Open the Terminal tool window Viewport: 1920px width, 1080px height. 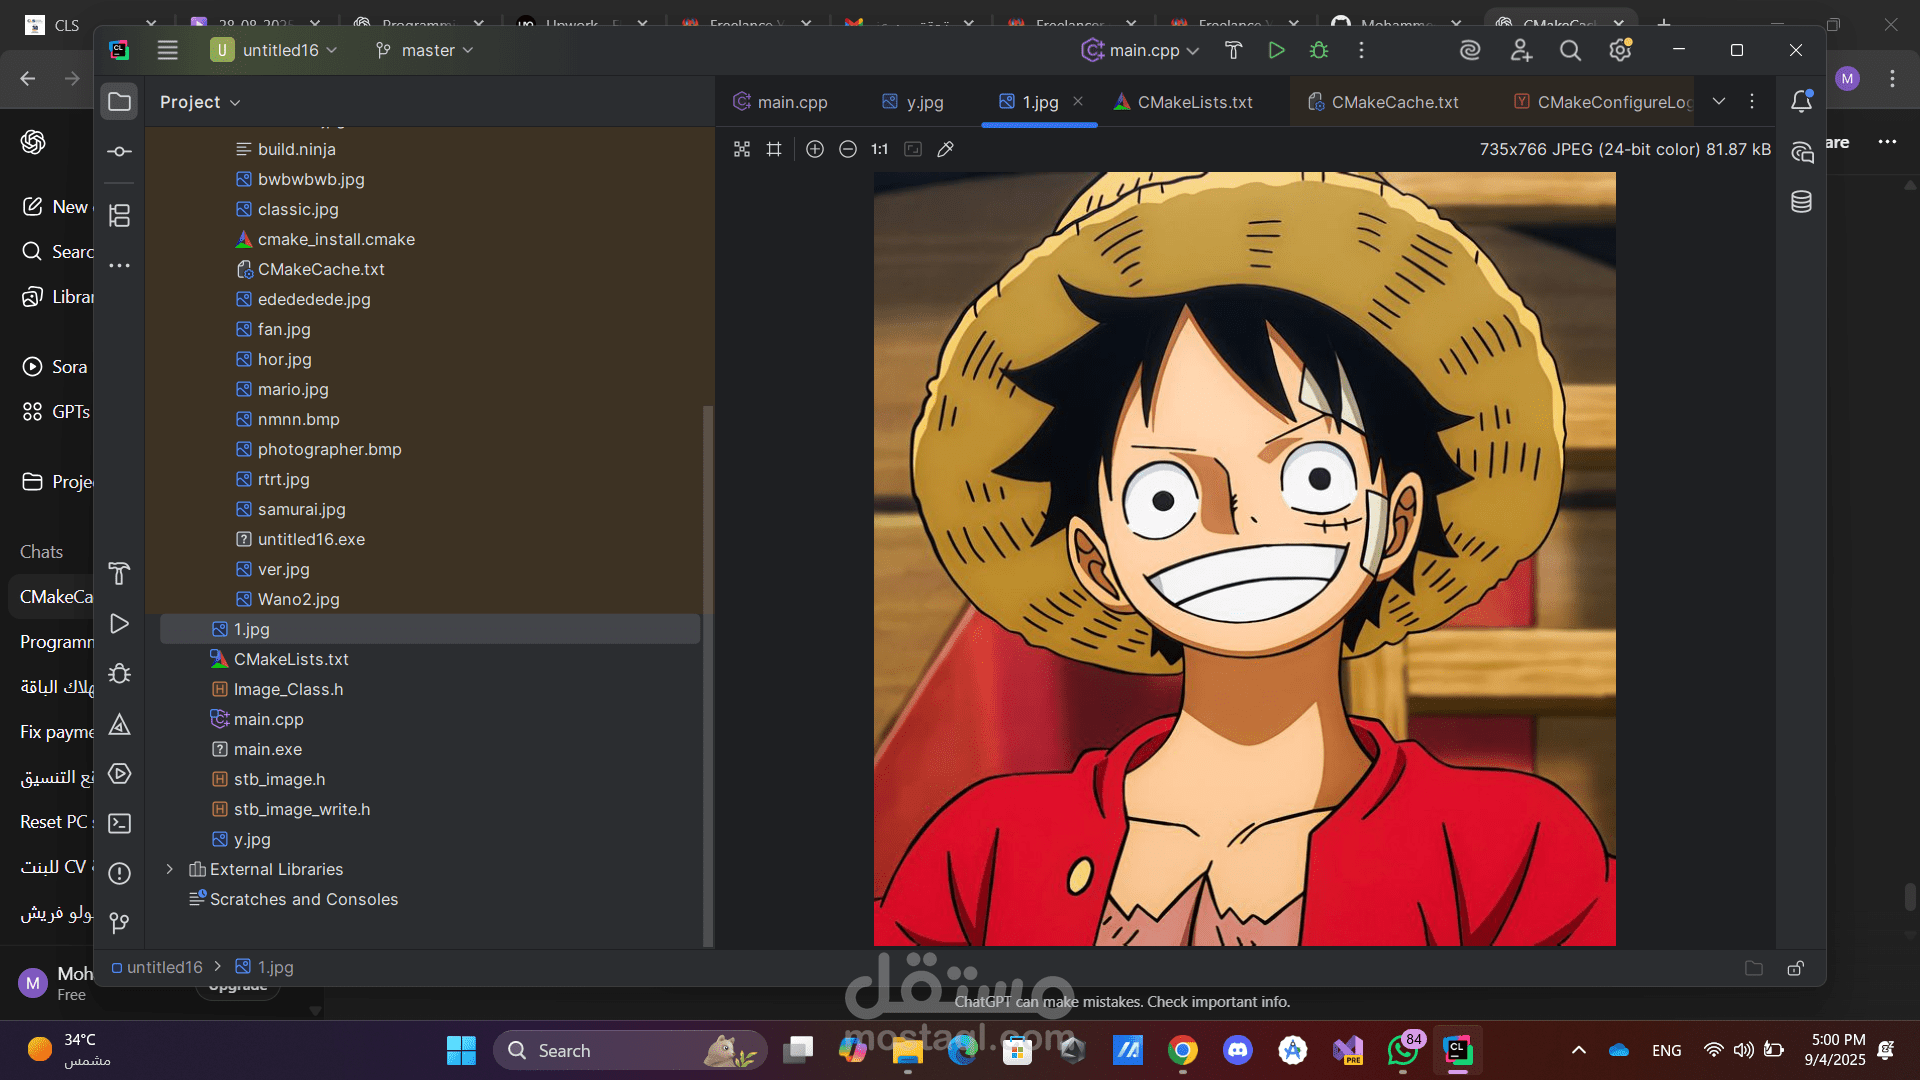click(119, 823)
